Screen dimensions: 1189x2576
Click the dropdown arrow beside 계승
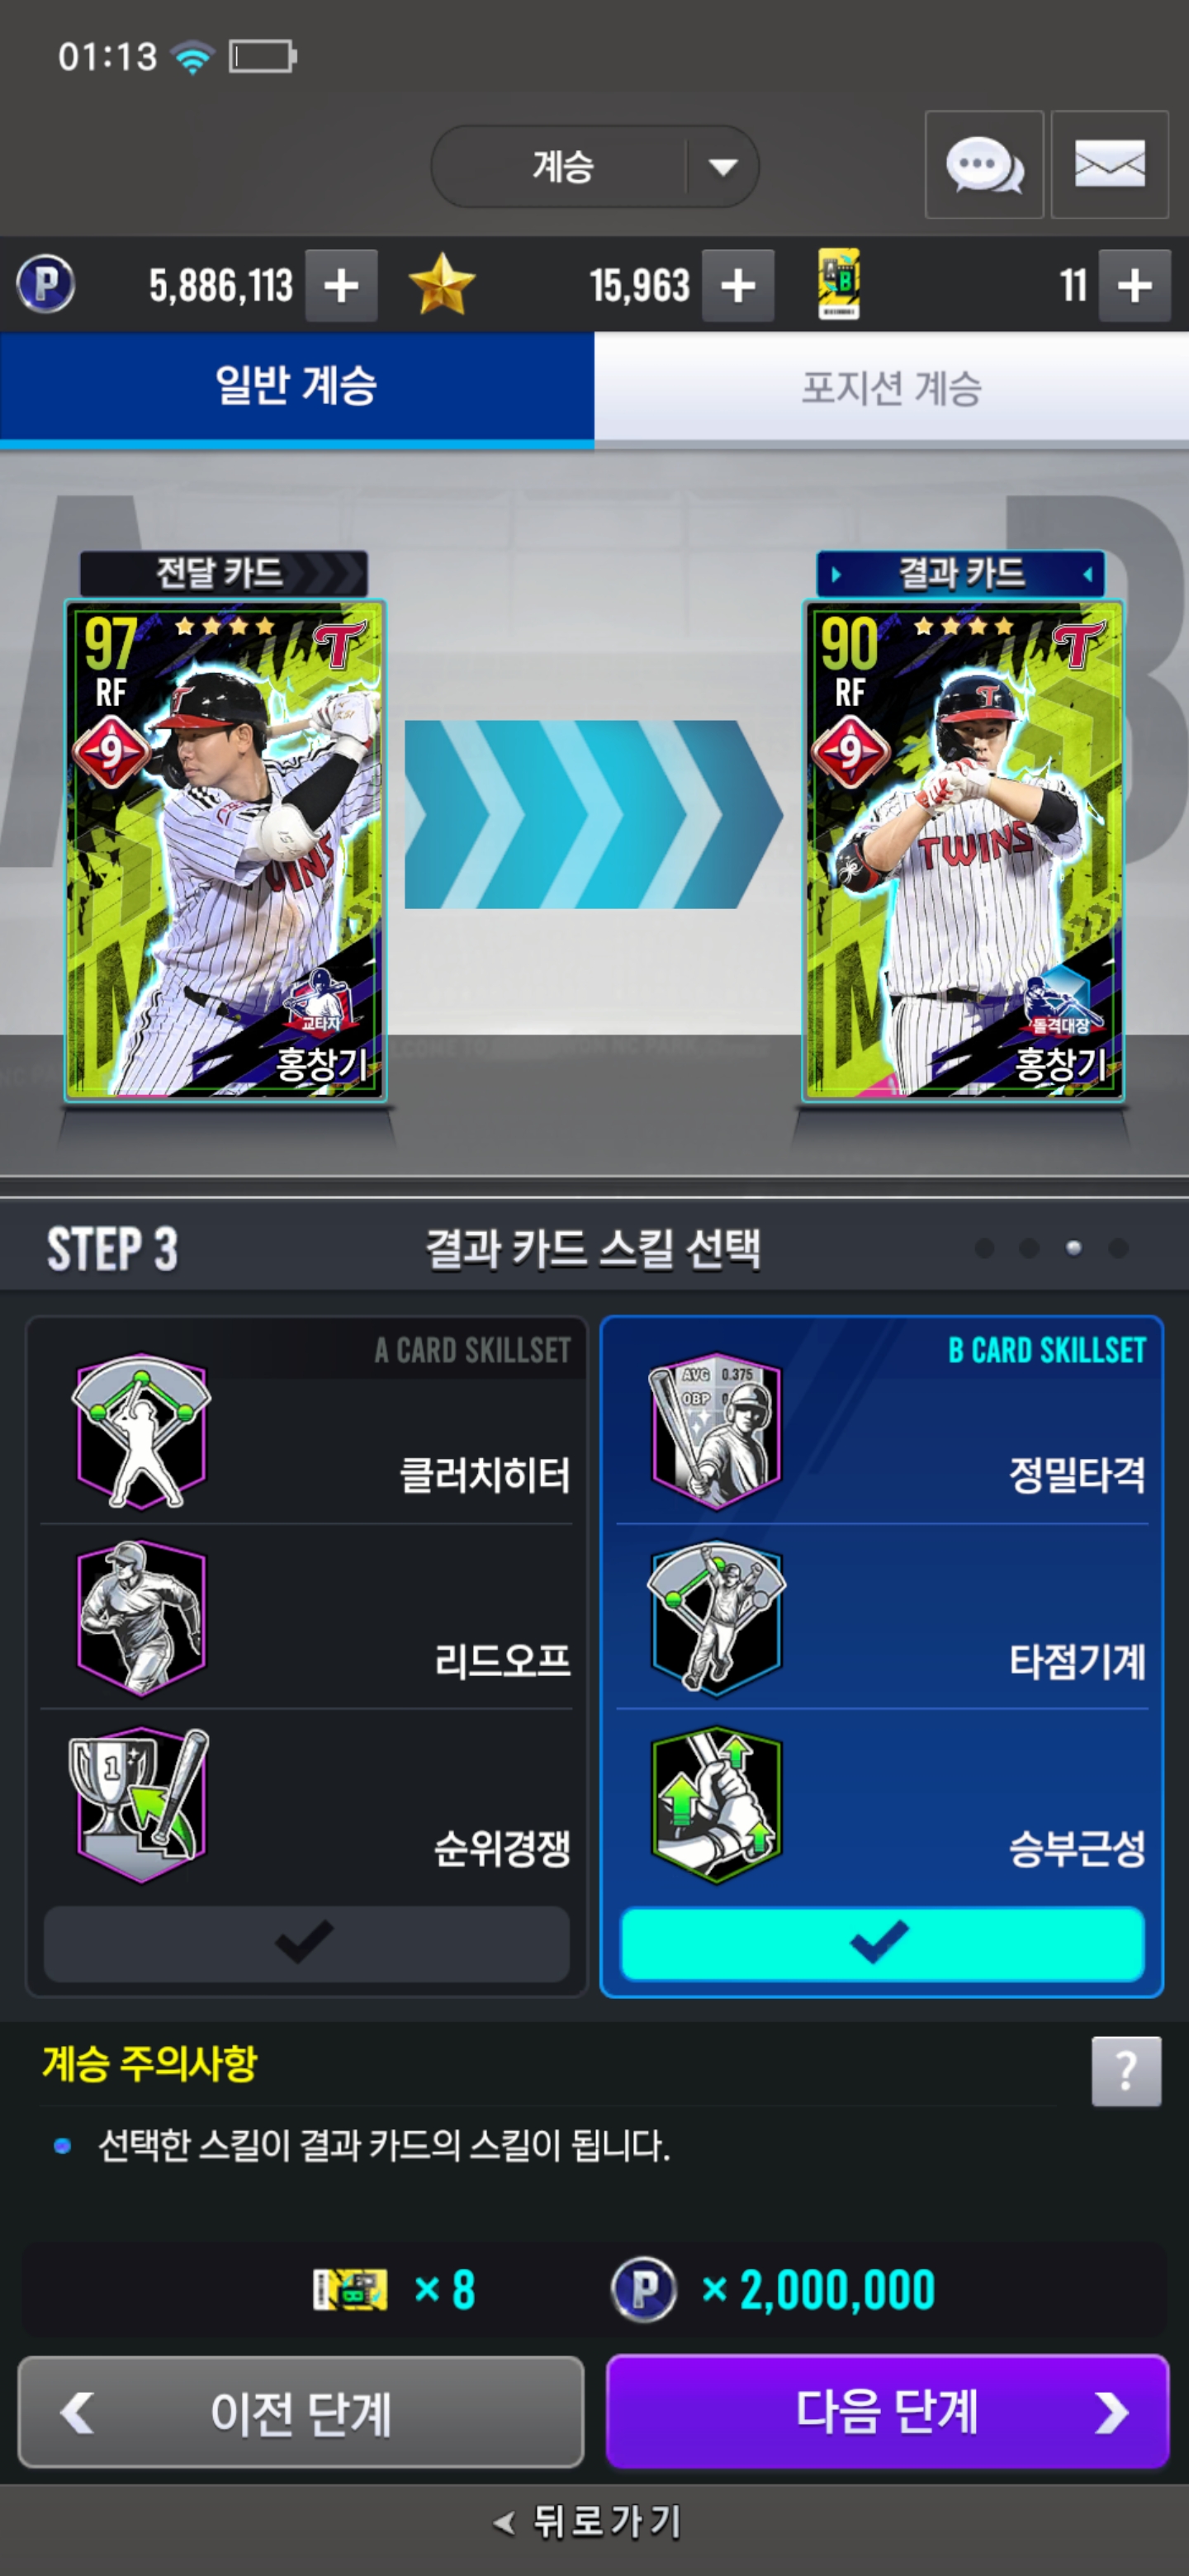coord(722,166)
